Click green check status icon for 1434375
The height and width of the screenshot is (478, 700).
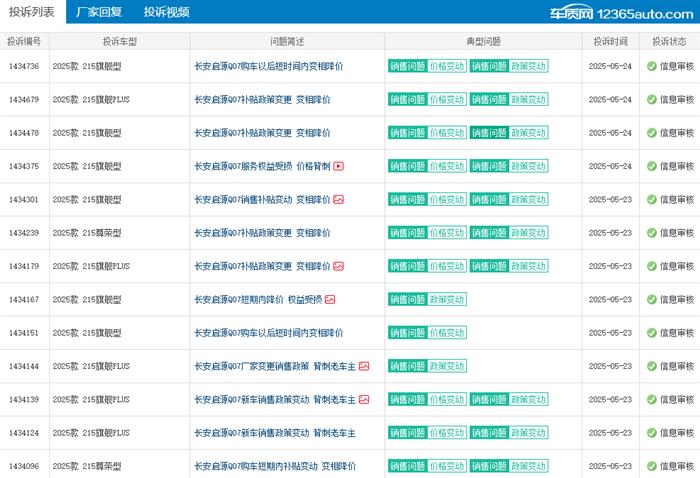652,166
